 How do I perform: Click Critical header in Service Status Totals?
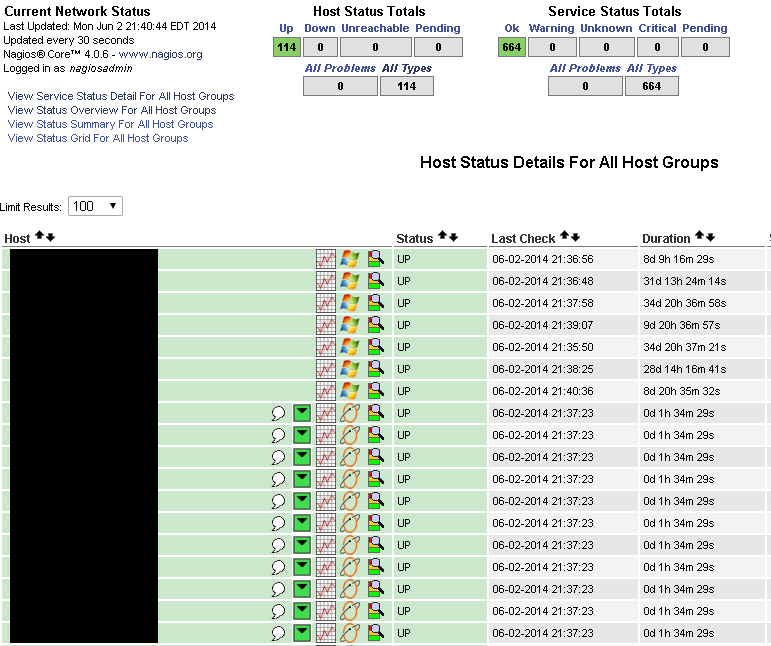657,28
